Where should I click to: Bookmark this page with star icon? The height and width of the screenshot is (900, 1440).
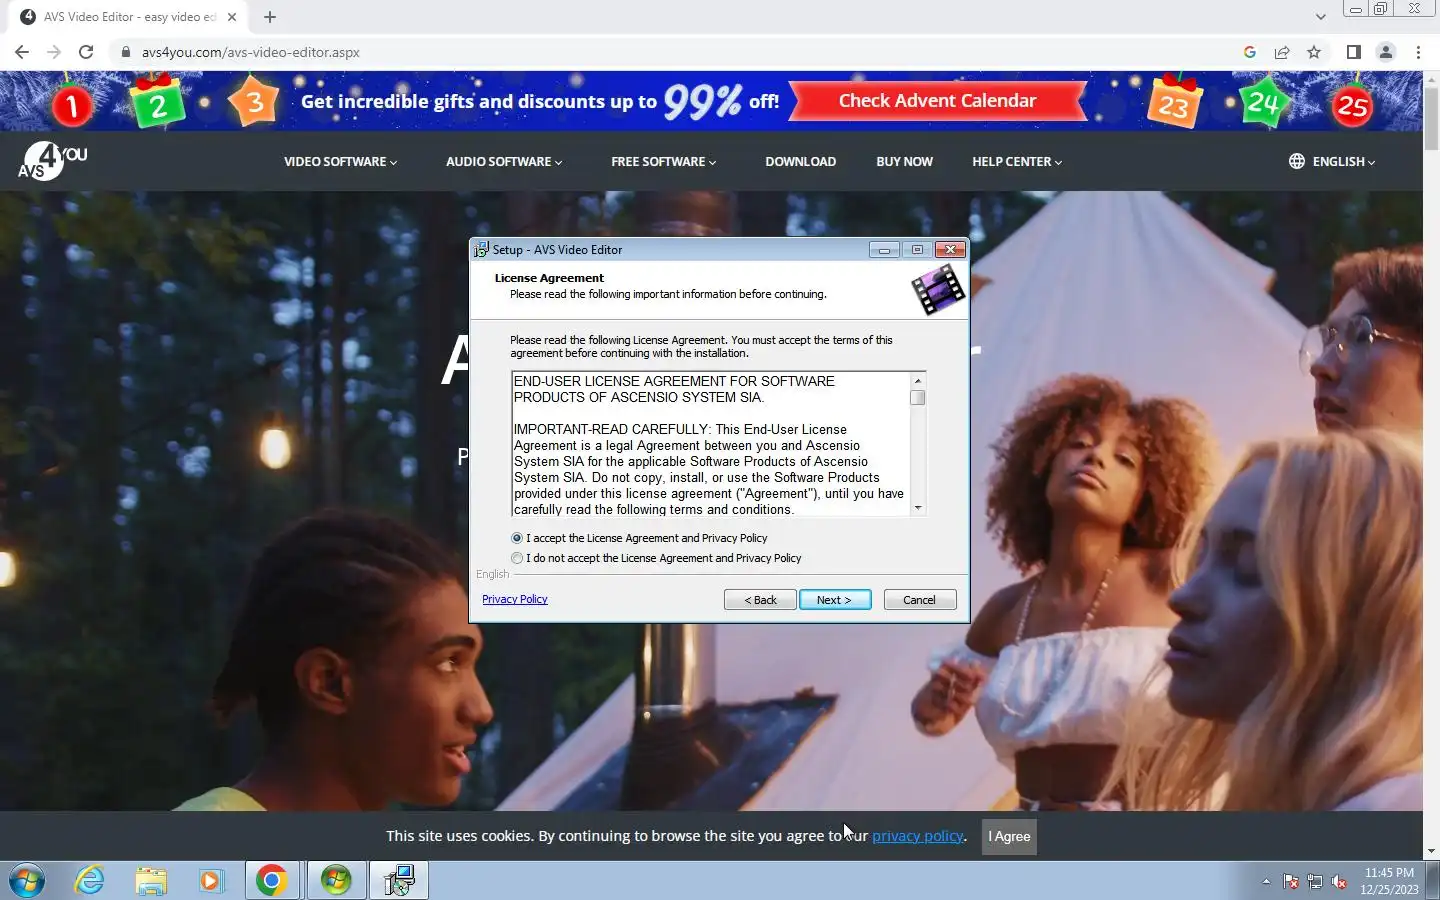click(1314, 52)
